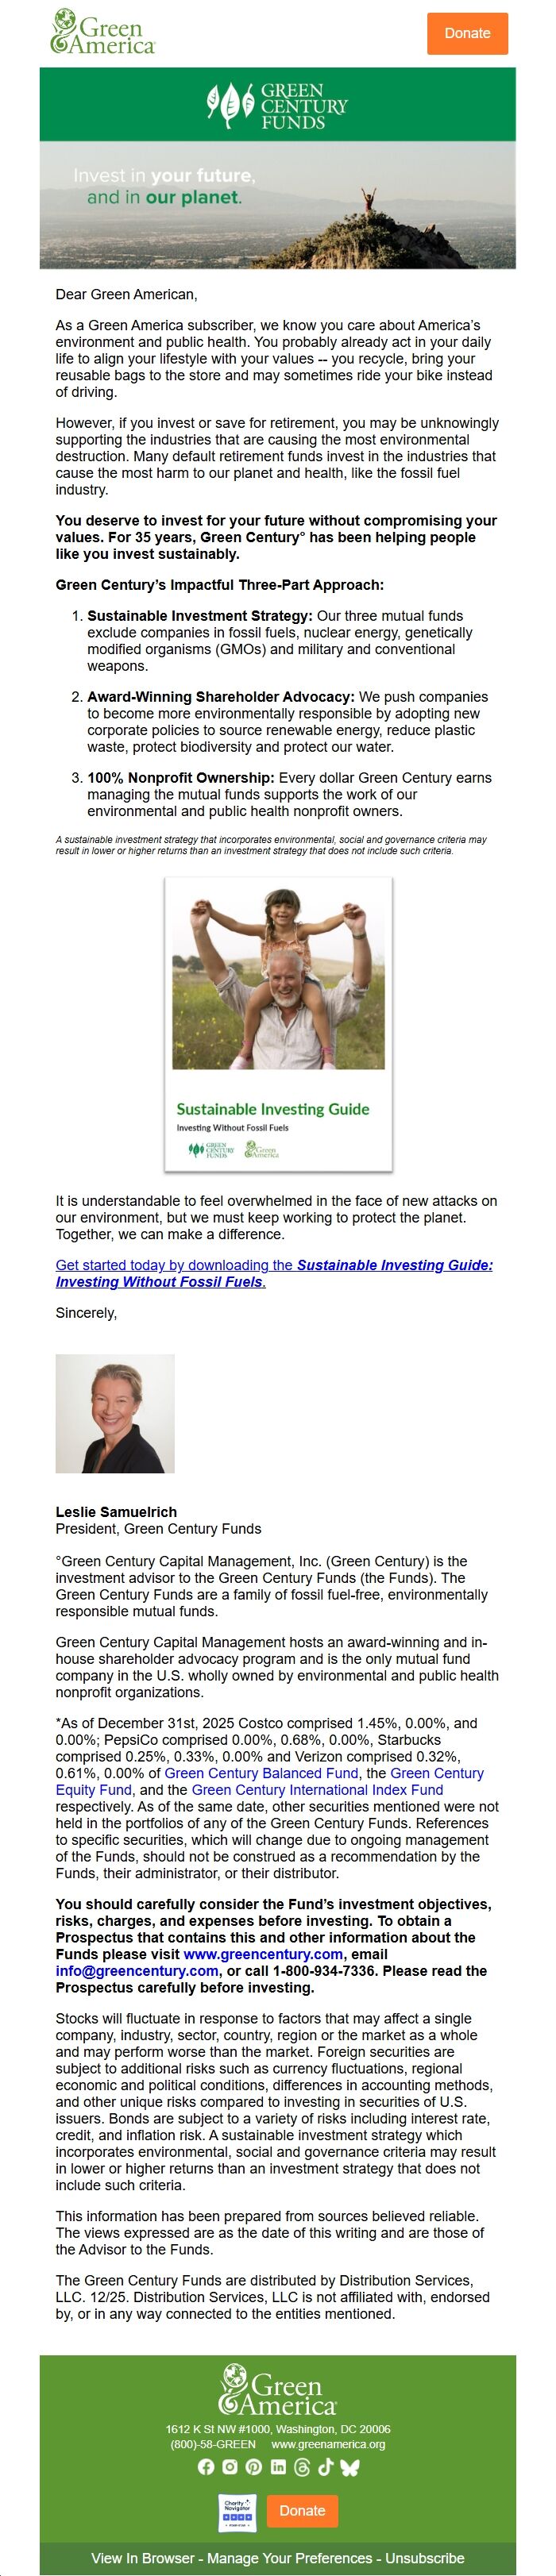Open Manage Your Preferences link
This screenshot has height=2576, width=556.
click(x=289, y=2558)
